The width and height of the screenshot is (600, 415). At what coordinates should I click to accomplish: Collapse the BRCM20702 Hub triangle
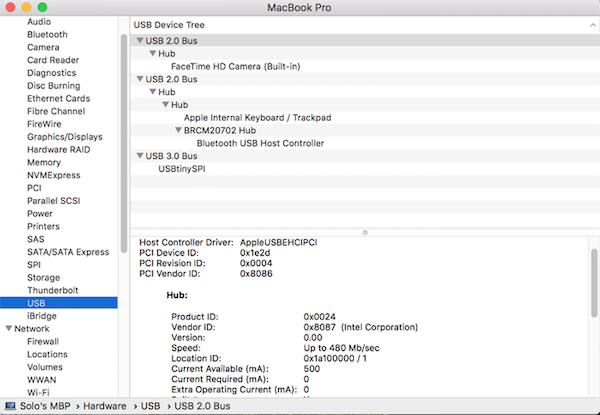click(x=178, y=130)
